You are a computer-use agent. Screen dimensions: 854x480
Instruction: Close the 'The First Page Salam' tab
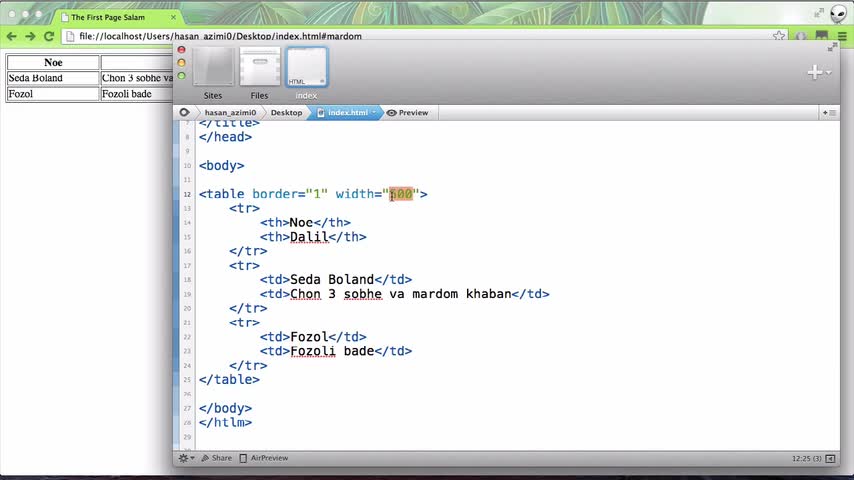coord(173,17)
